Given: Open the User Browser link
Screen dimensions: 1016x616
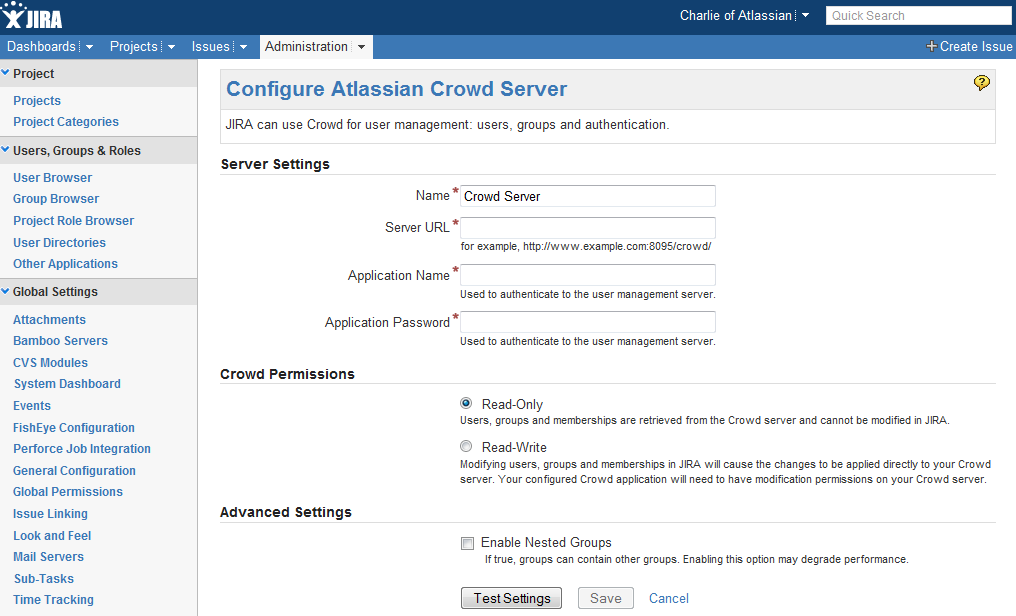Looking at the screenshot, I should click(x=52, y=177).
